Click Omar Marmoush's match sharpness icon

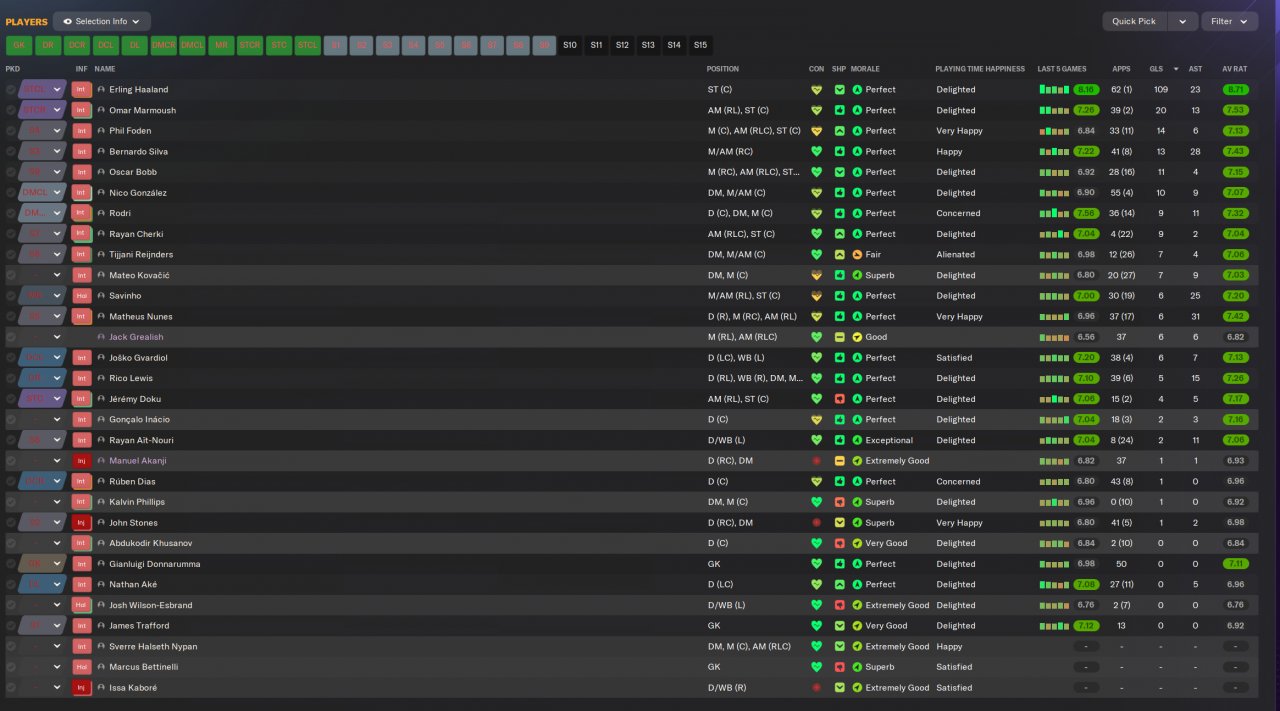(840, 110)
